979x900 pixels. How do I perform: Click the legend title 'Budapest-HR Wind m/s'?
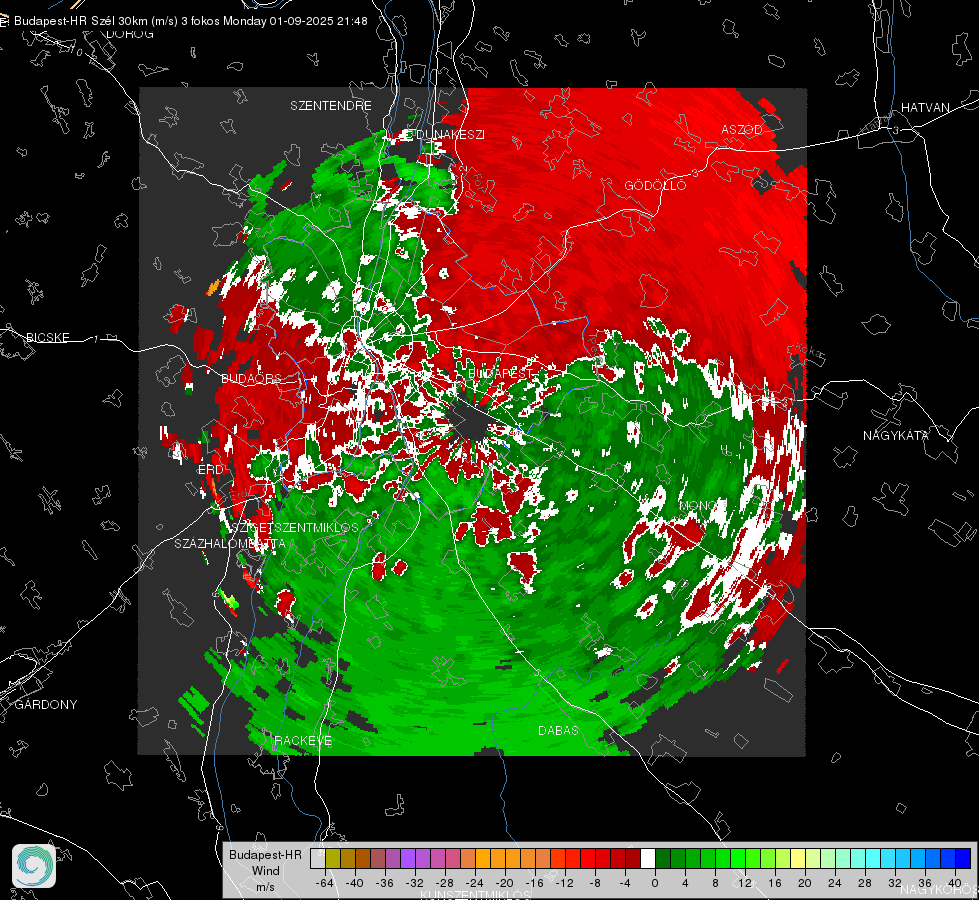[x=265, y=871]
